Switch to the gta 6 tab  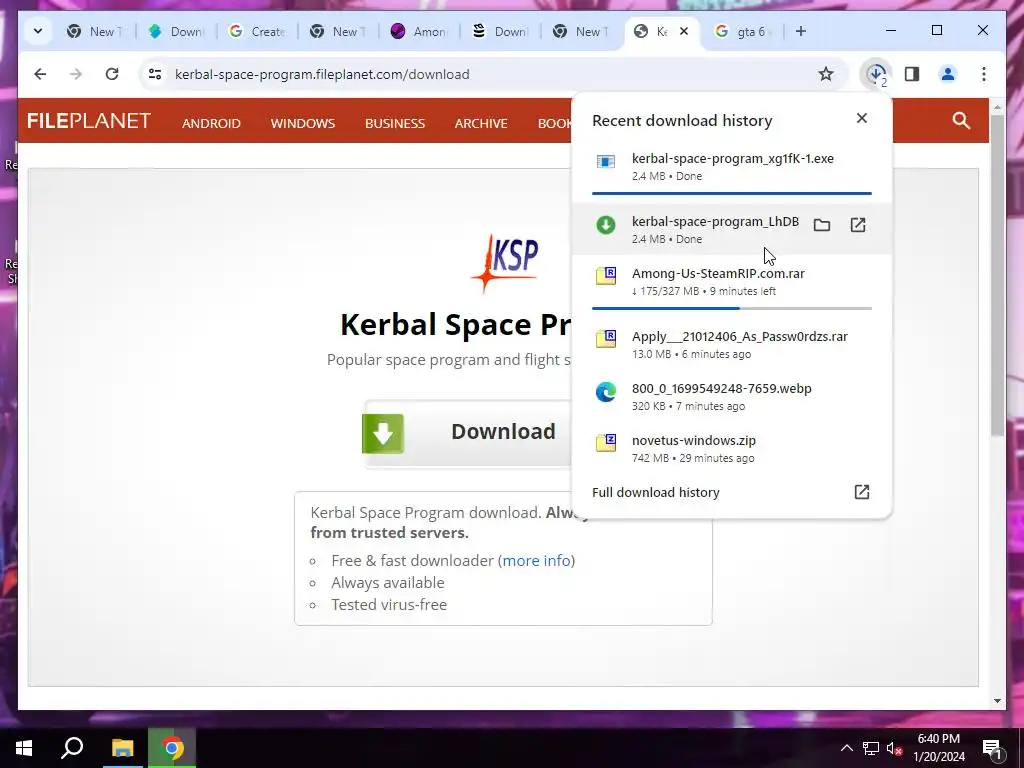coord(744,31)
